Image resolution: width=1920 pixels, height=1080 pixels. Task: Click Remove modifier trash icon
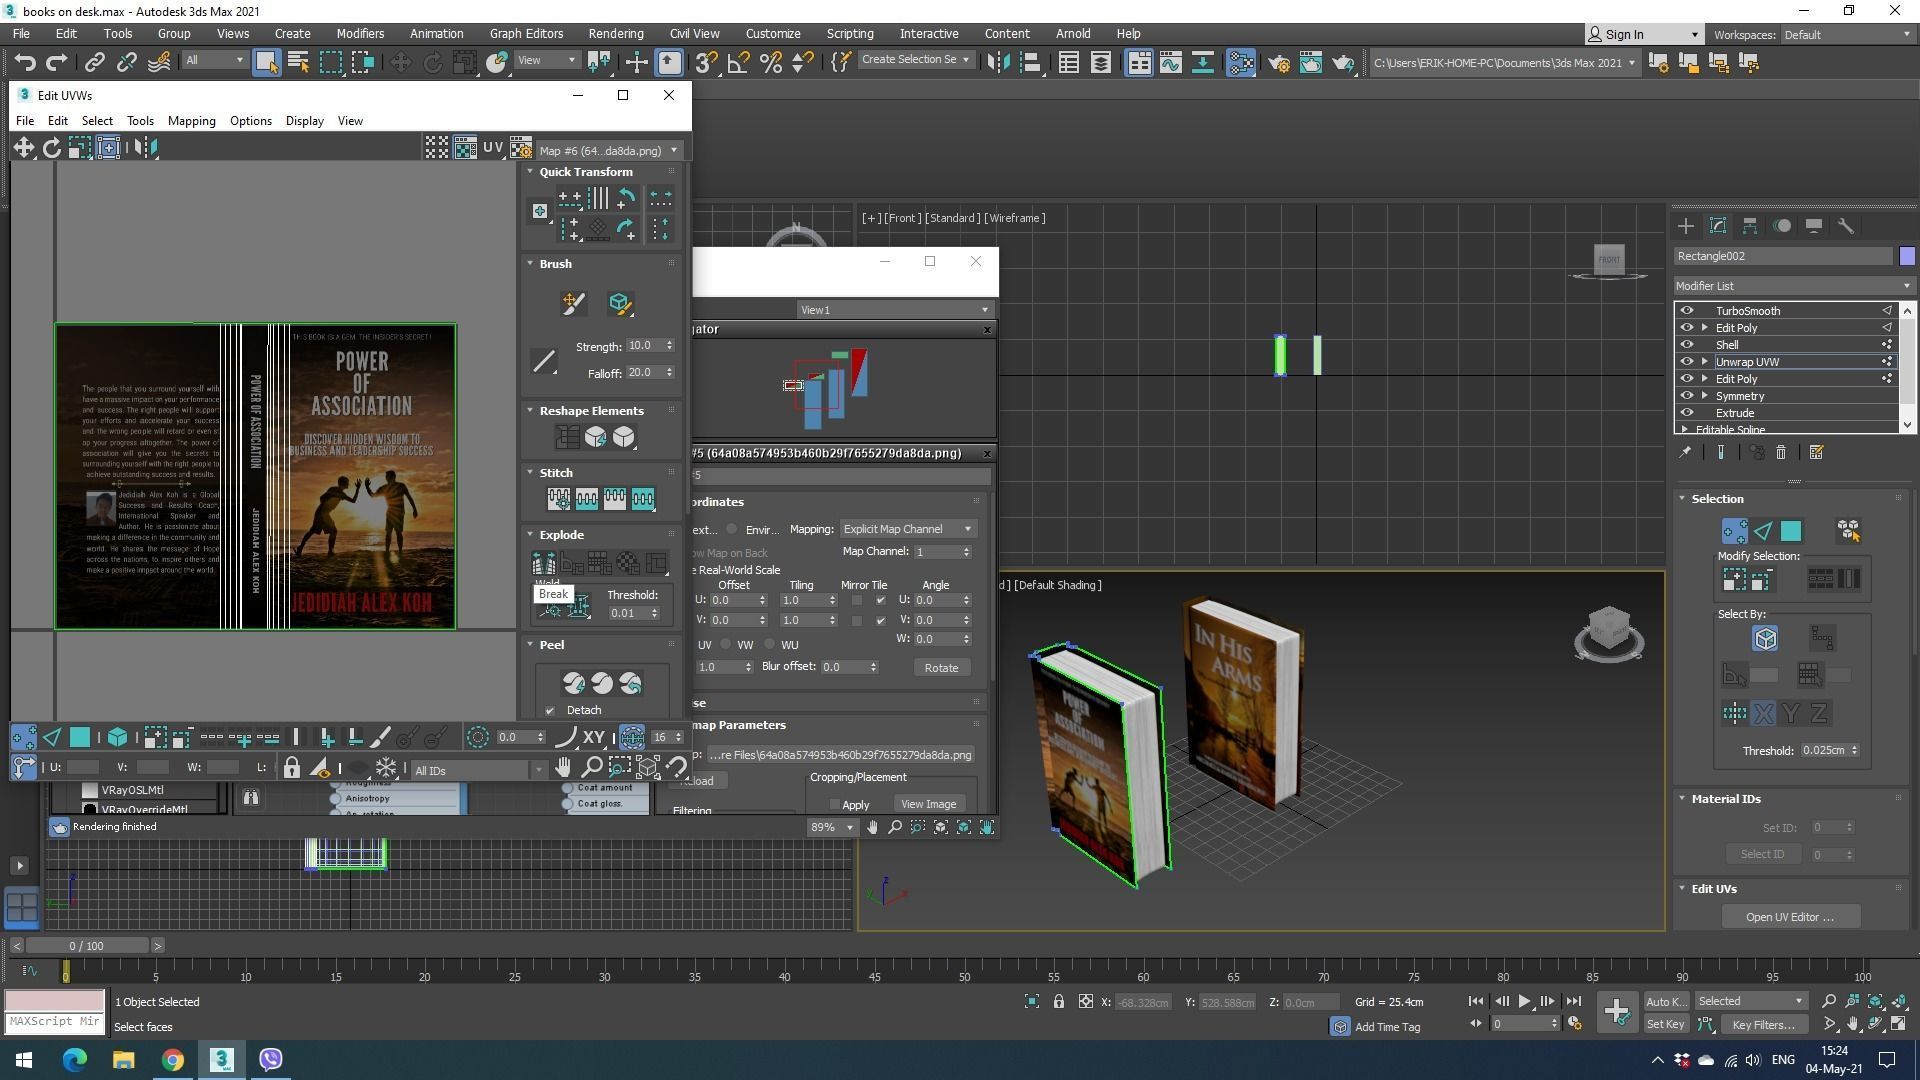(1781, 453)
